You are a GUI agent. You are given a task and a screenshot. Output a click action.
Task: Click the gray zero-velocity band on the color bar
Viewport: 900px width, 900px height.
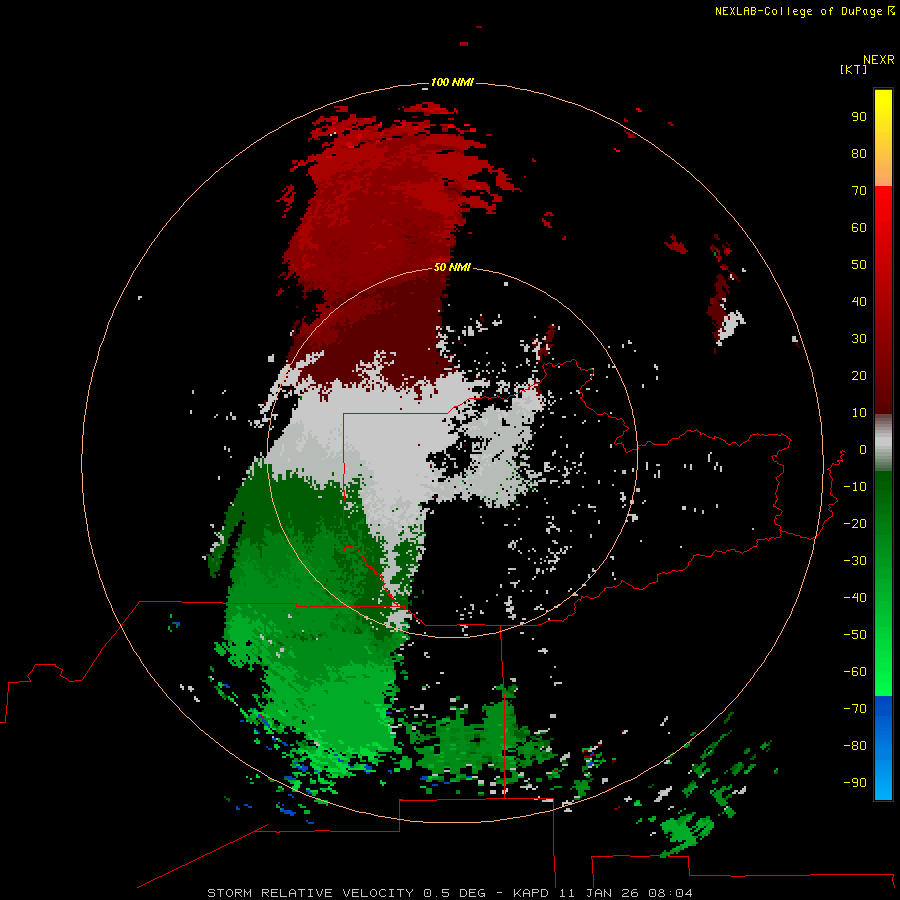pos(883,443)
